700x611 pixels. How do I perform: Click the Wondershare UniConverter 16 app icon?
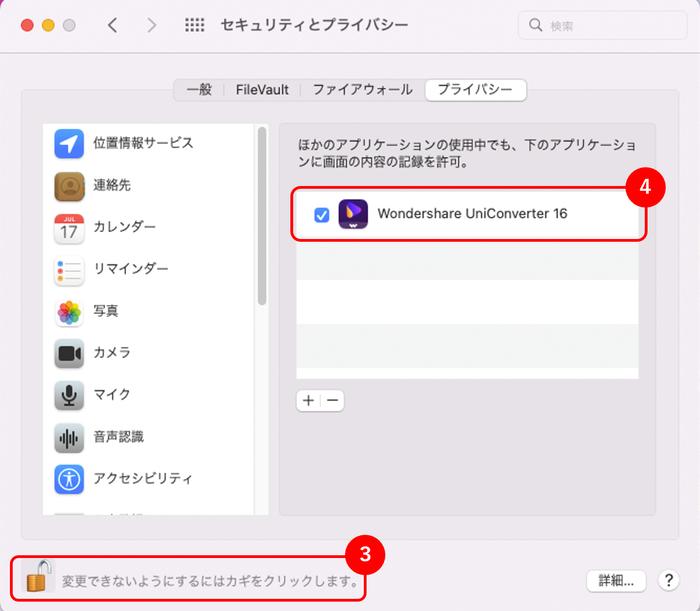(353, 214)
